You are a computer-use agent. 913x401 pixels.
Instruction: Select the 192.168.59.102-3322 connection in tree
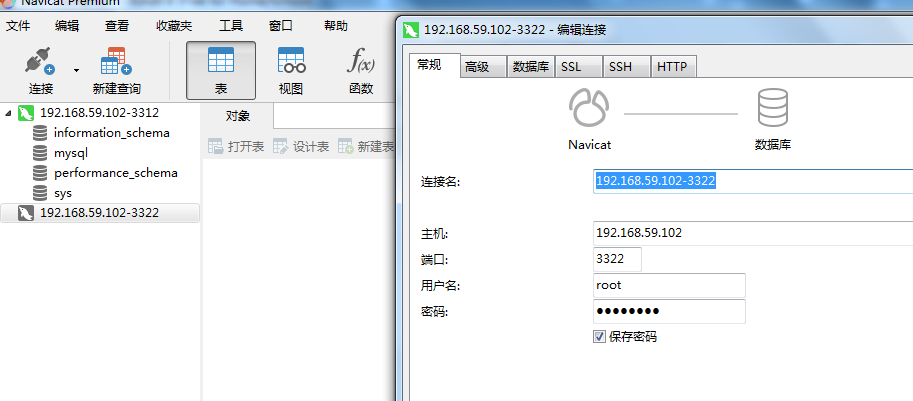coord(100,213)
